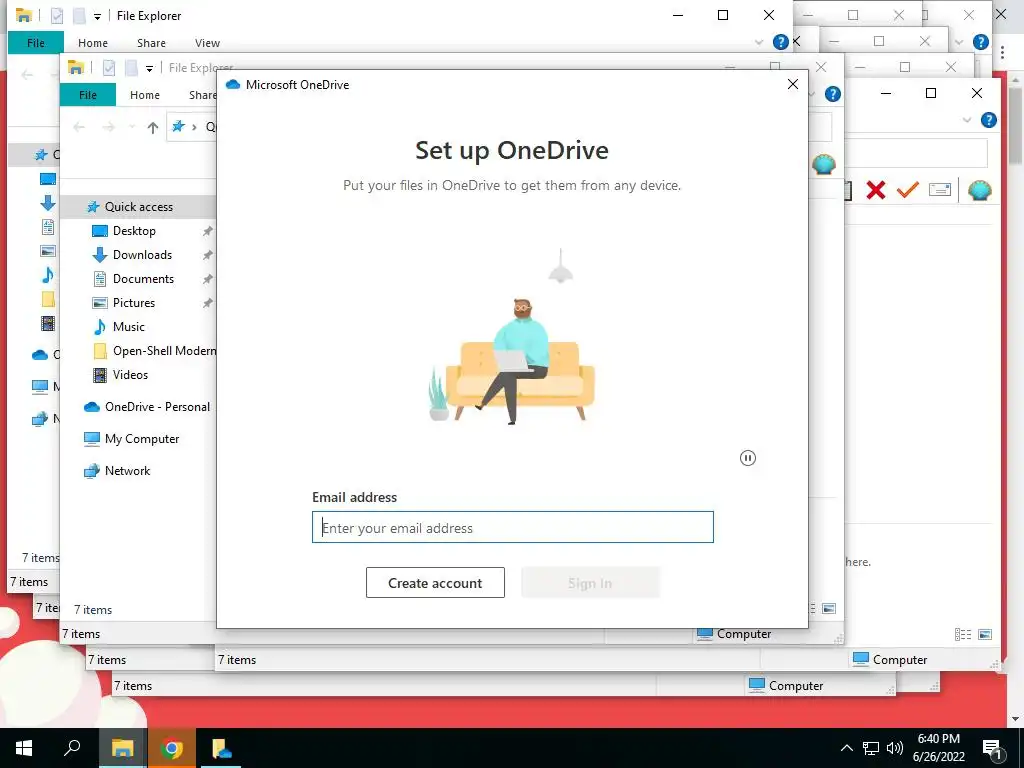Click the Chrome taskbar icon
This screenshot has height=768, width=1024.
click(x=171, y=748)
